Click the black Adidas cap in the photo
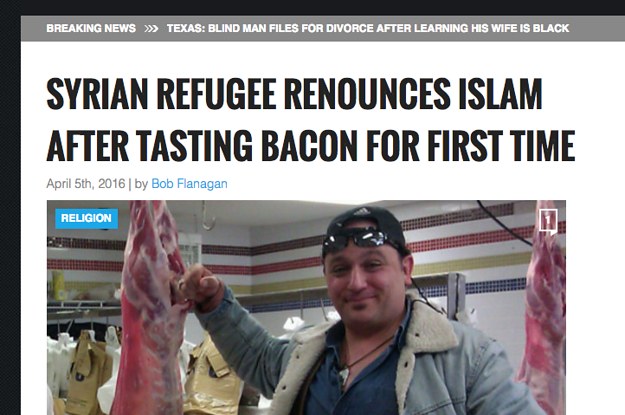This screenshot has width=625, height=415. coord(363,225)
